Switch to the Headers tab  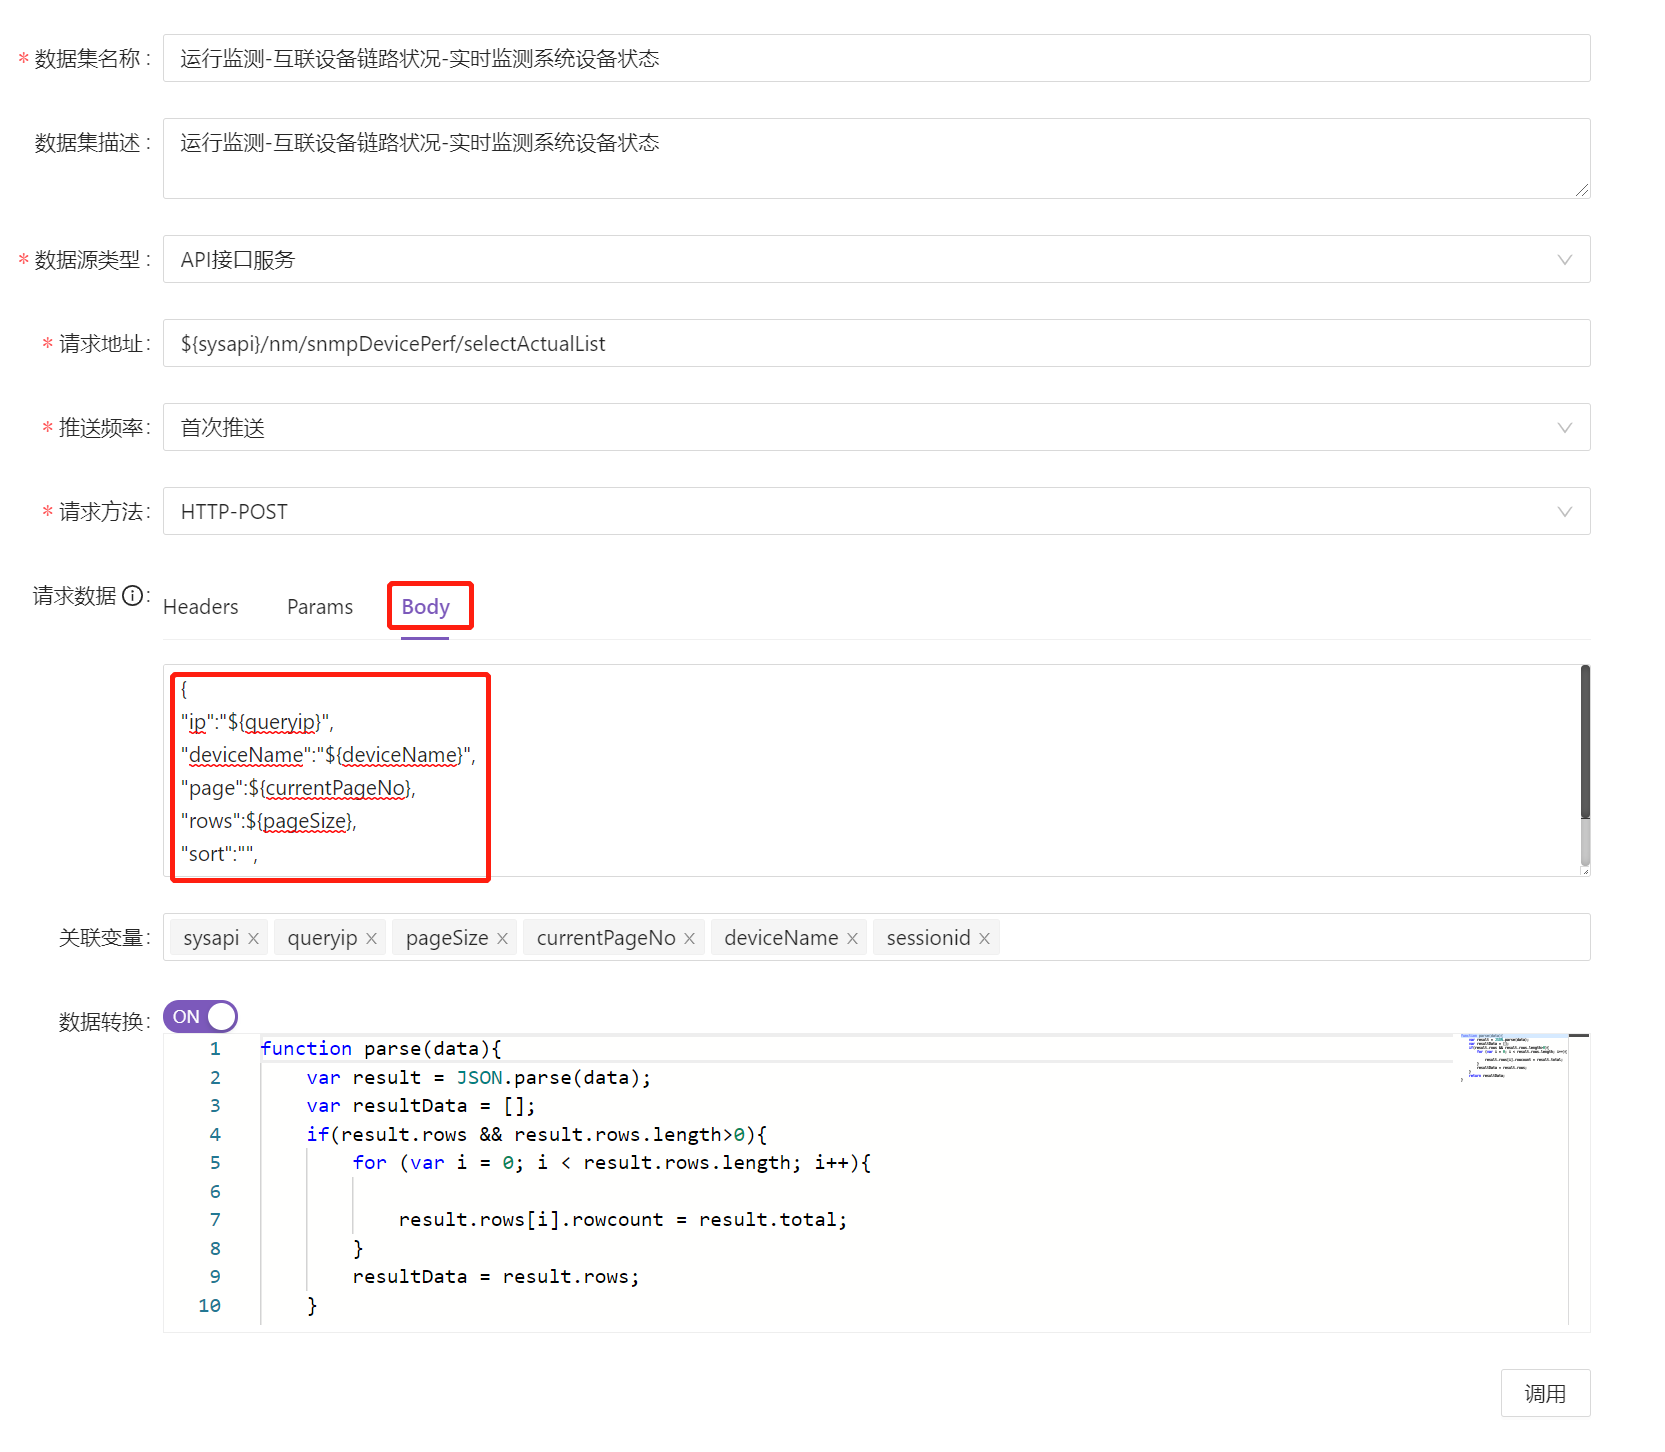coord(201,607)
